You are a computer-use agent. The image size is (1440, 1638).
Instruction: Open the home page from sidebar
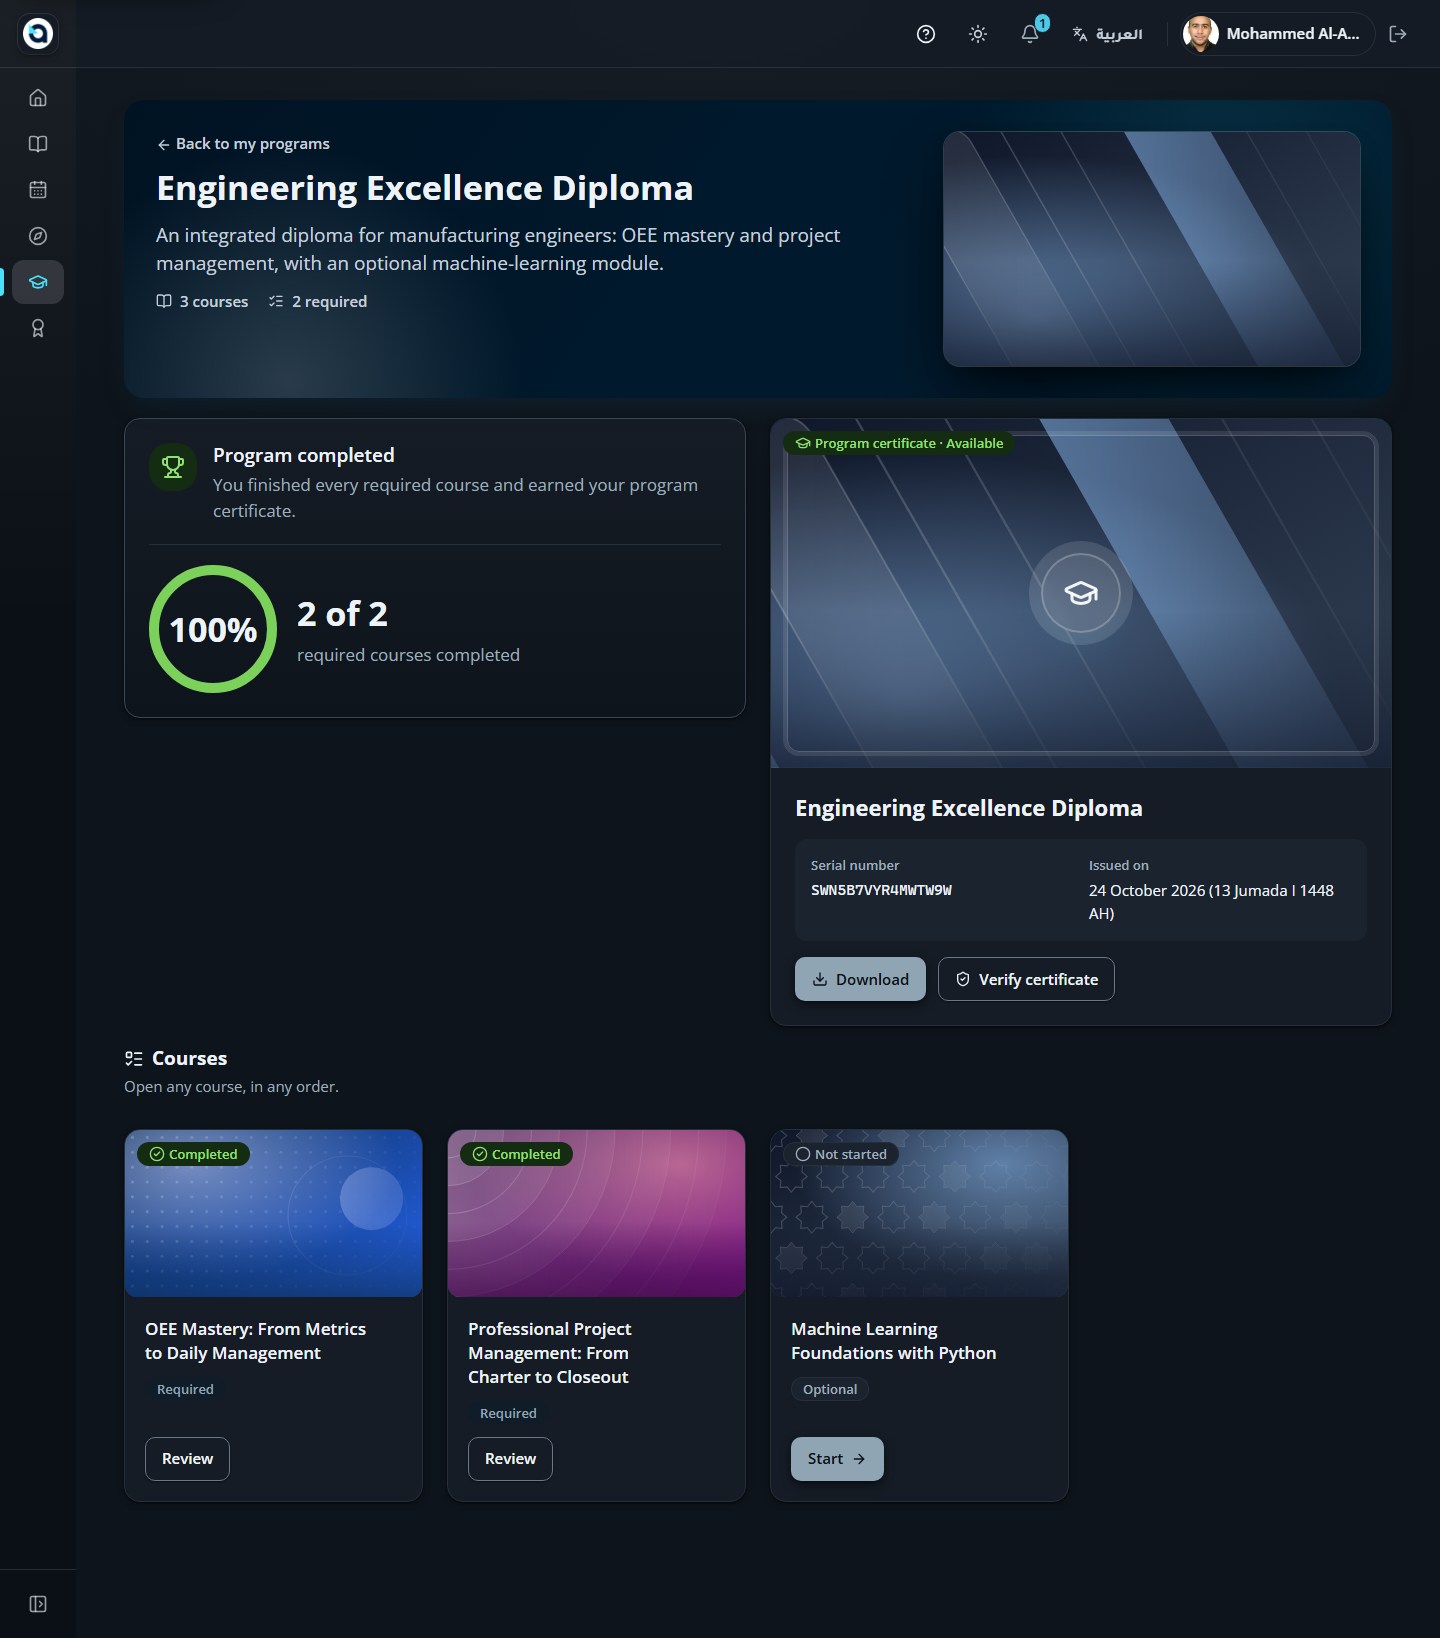coord(38,98)
